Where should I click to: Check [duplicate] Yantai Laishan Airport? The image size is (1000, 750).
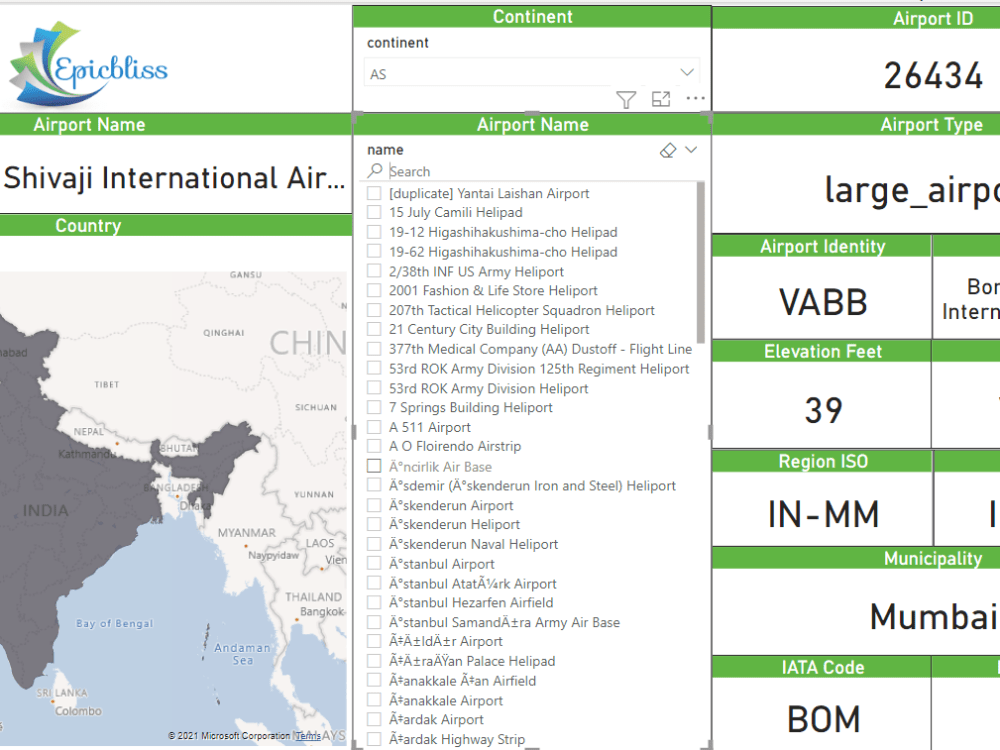coord(374,193)
